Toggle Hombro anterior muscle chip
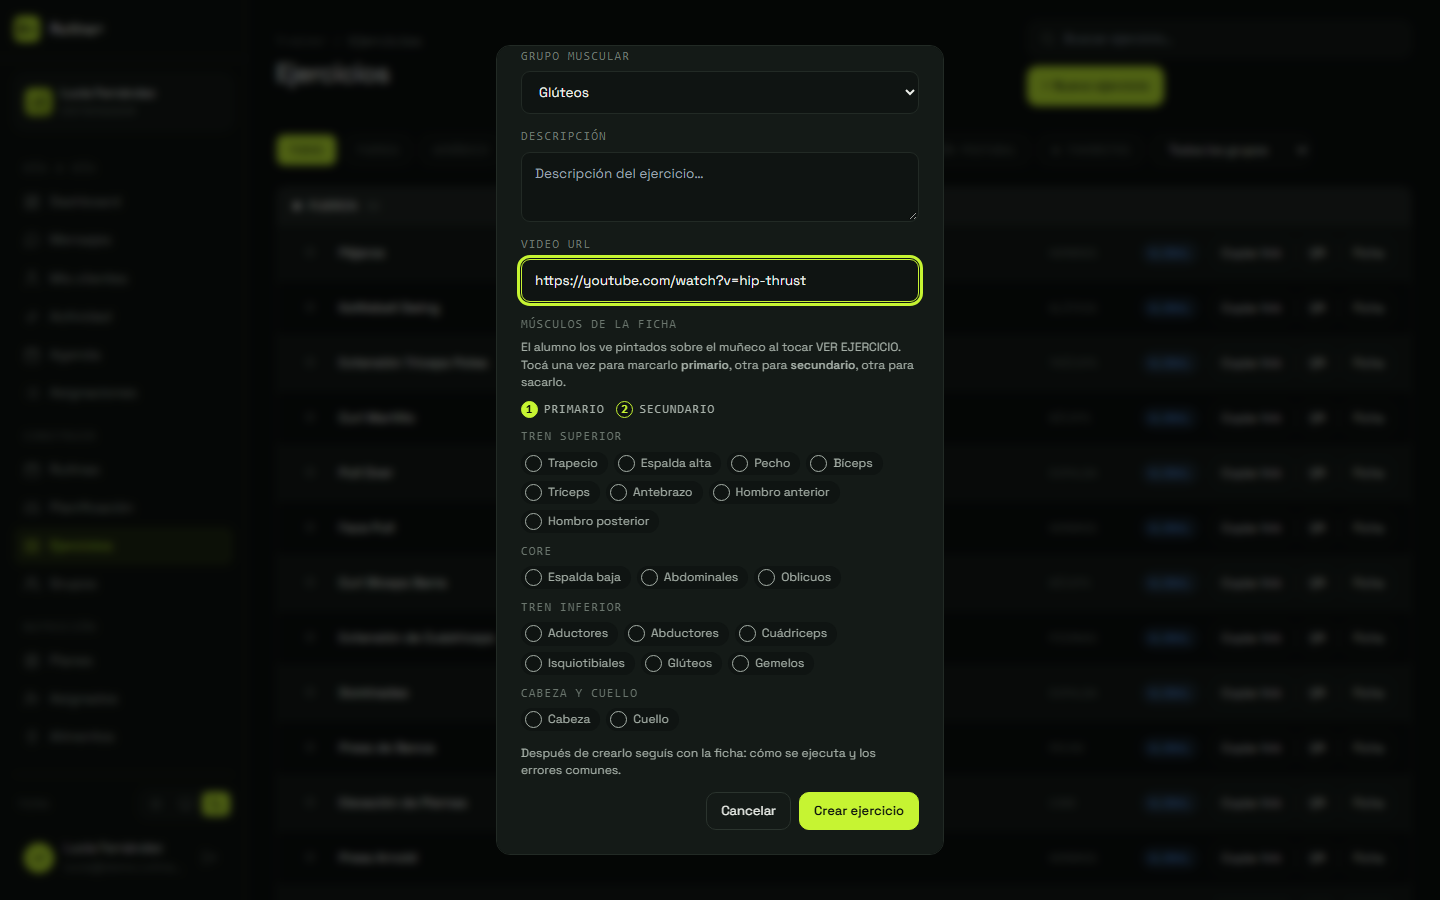Screen dimensions: 1440x900 tap(772, 492)
